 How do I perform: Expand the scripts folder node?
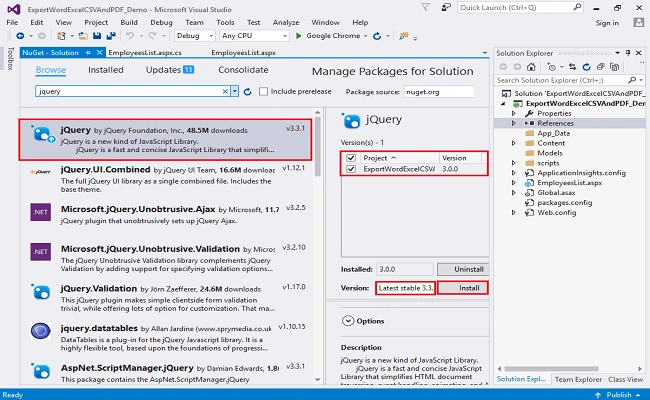[514, 163]
